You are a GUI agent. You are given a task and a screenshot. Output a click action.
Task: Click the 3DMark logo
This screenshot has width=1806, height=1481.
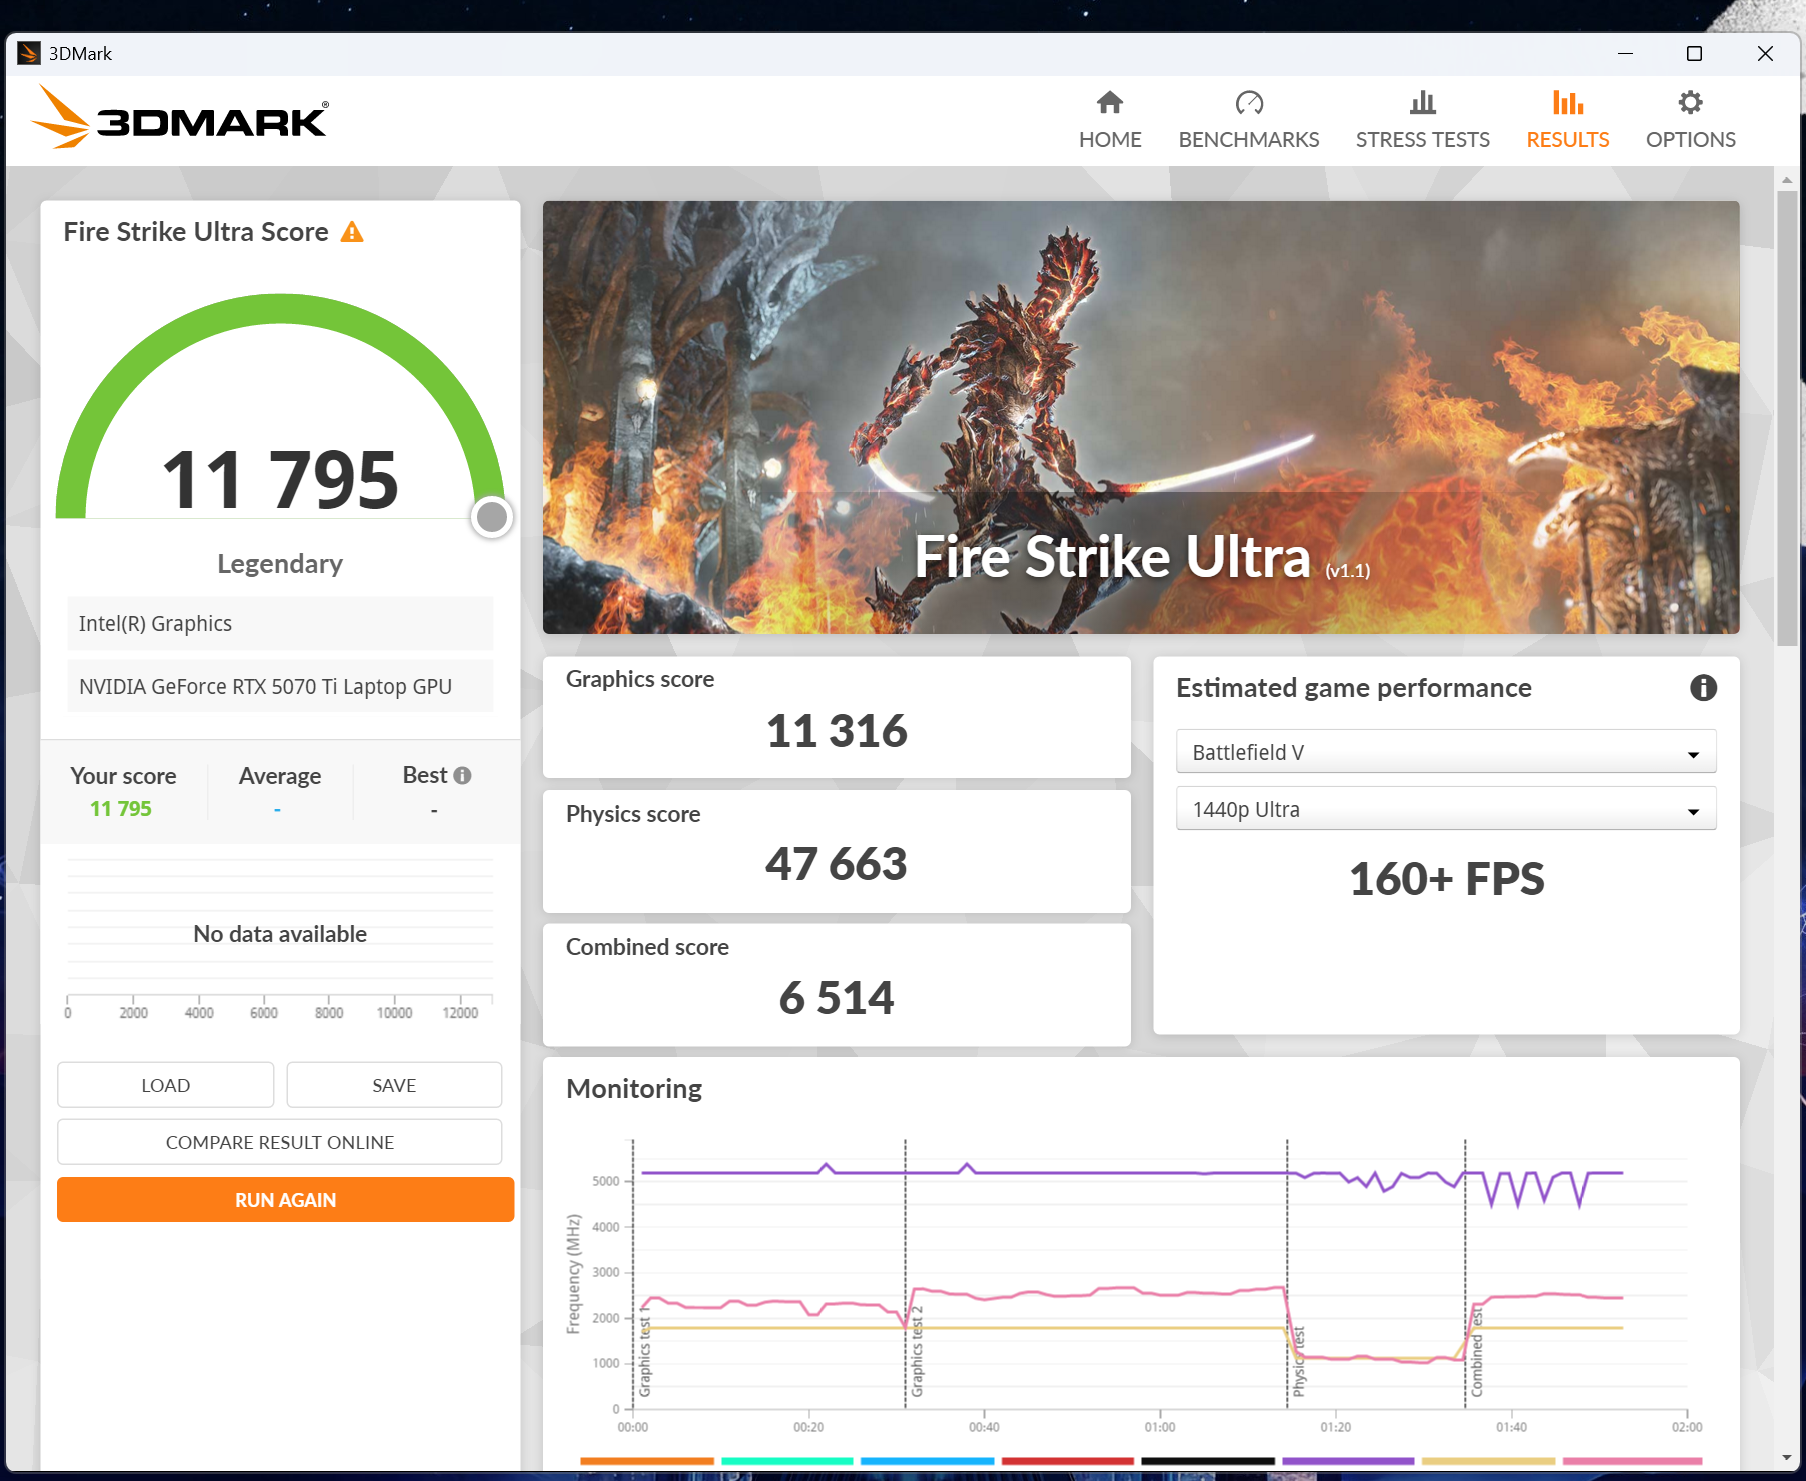tap(180, 118)
